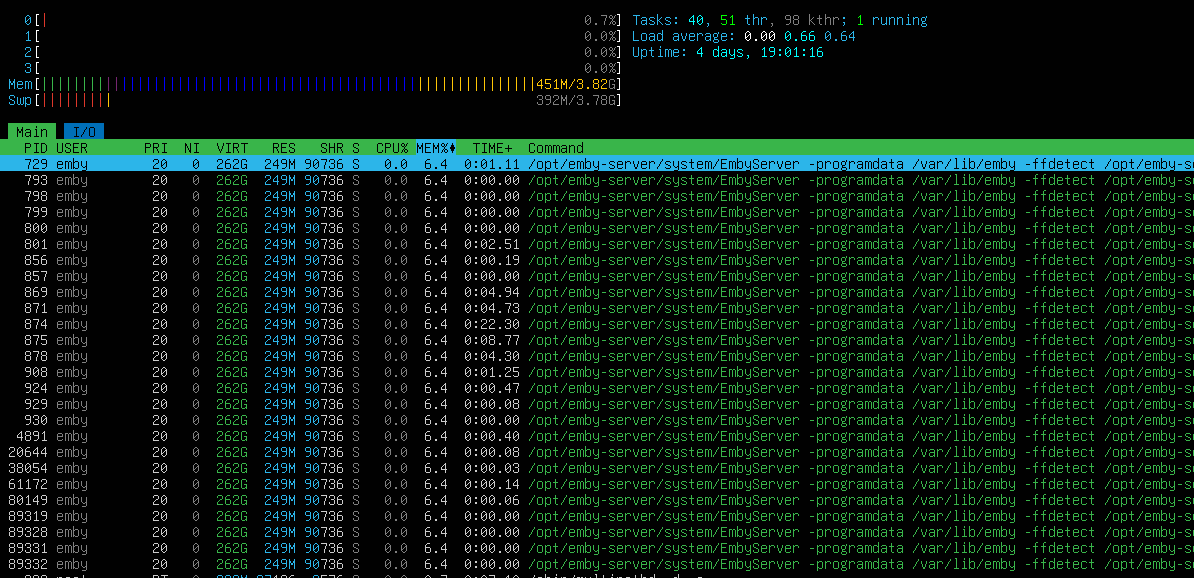The image size is (1194, 578).
Task: Select process row with PID 4891
Action: [597, 436]
